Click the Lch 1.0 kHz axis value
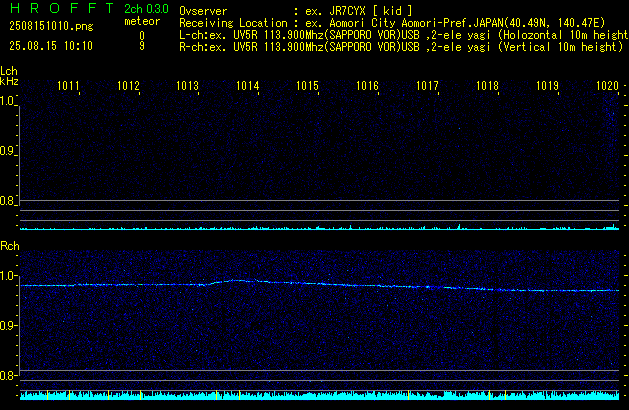The image size is (629, 410). [x=7, y=101]
